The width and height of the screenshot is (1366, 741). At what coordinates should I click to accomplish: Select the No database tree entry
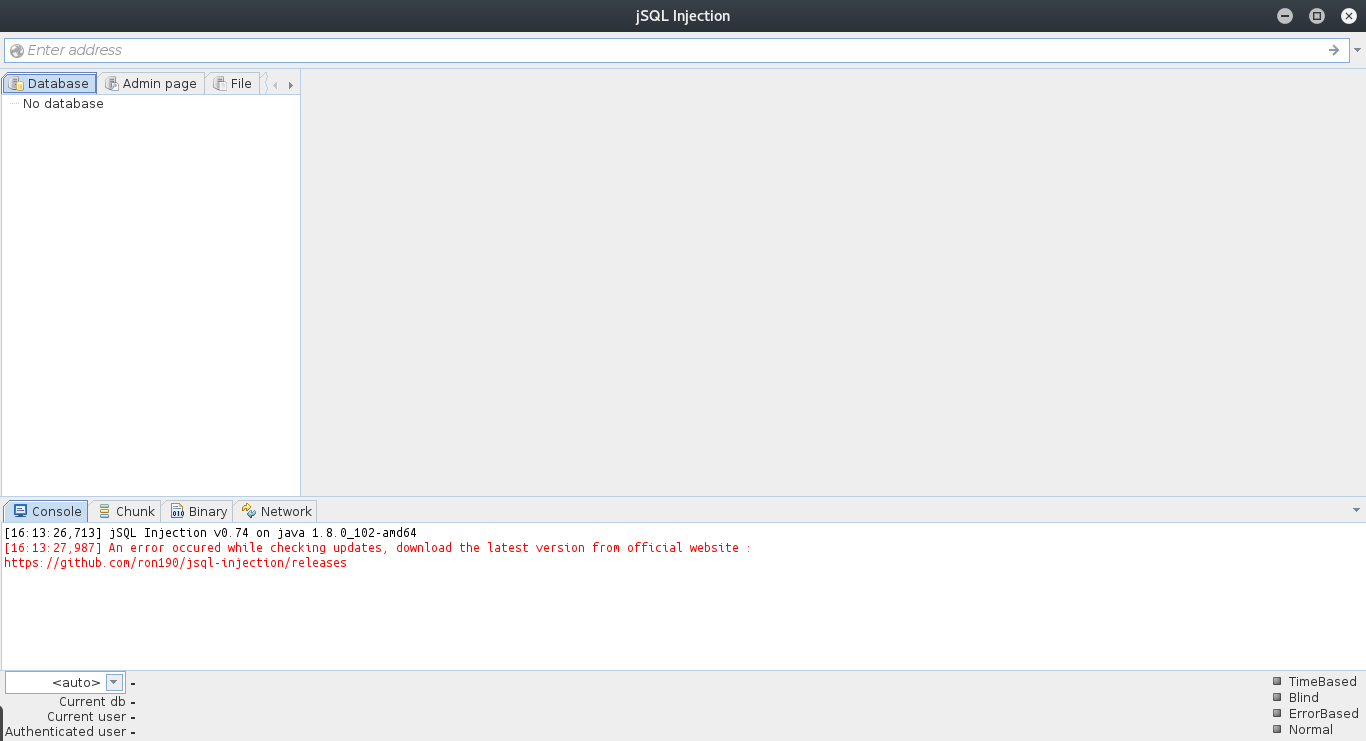pos(63,104)
